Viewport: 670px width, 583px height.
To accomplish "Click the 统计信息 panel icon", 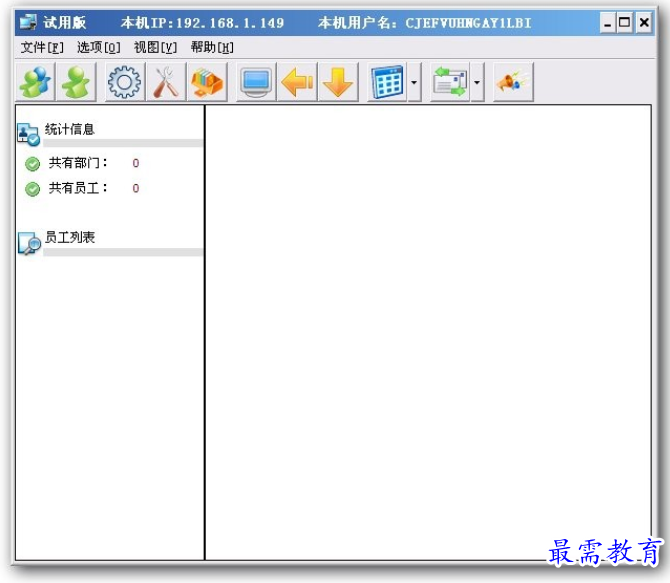I will [x=28, y=134].
